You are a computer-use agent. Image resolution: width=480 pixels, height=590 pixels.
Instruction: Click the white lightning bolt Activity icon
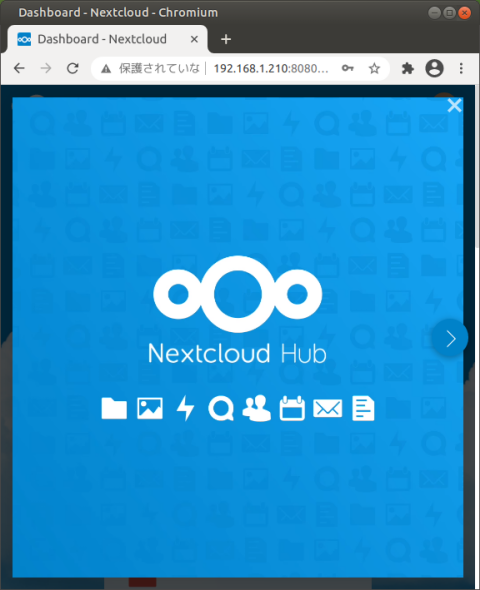tap(185, 408)
